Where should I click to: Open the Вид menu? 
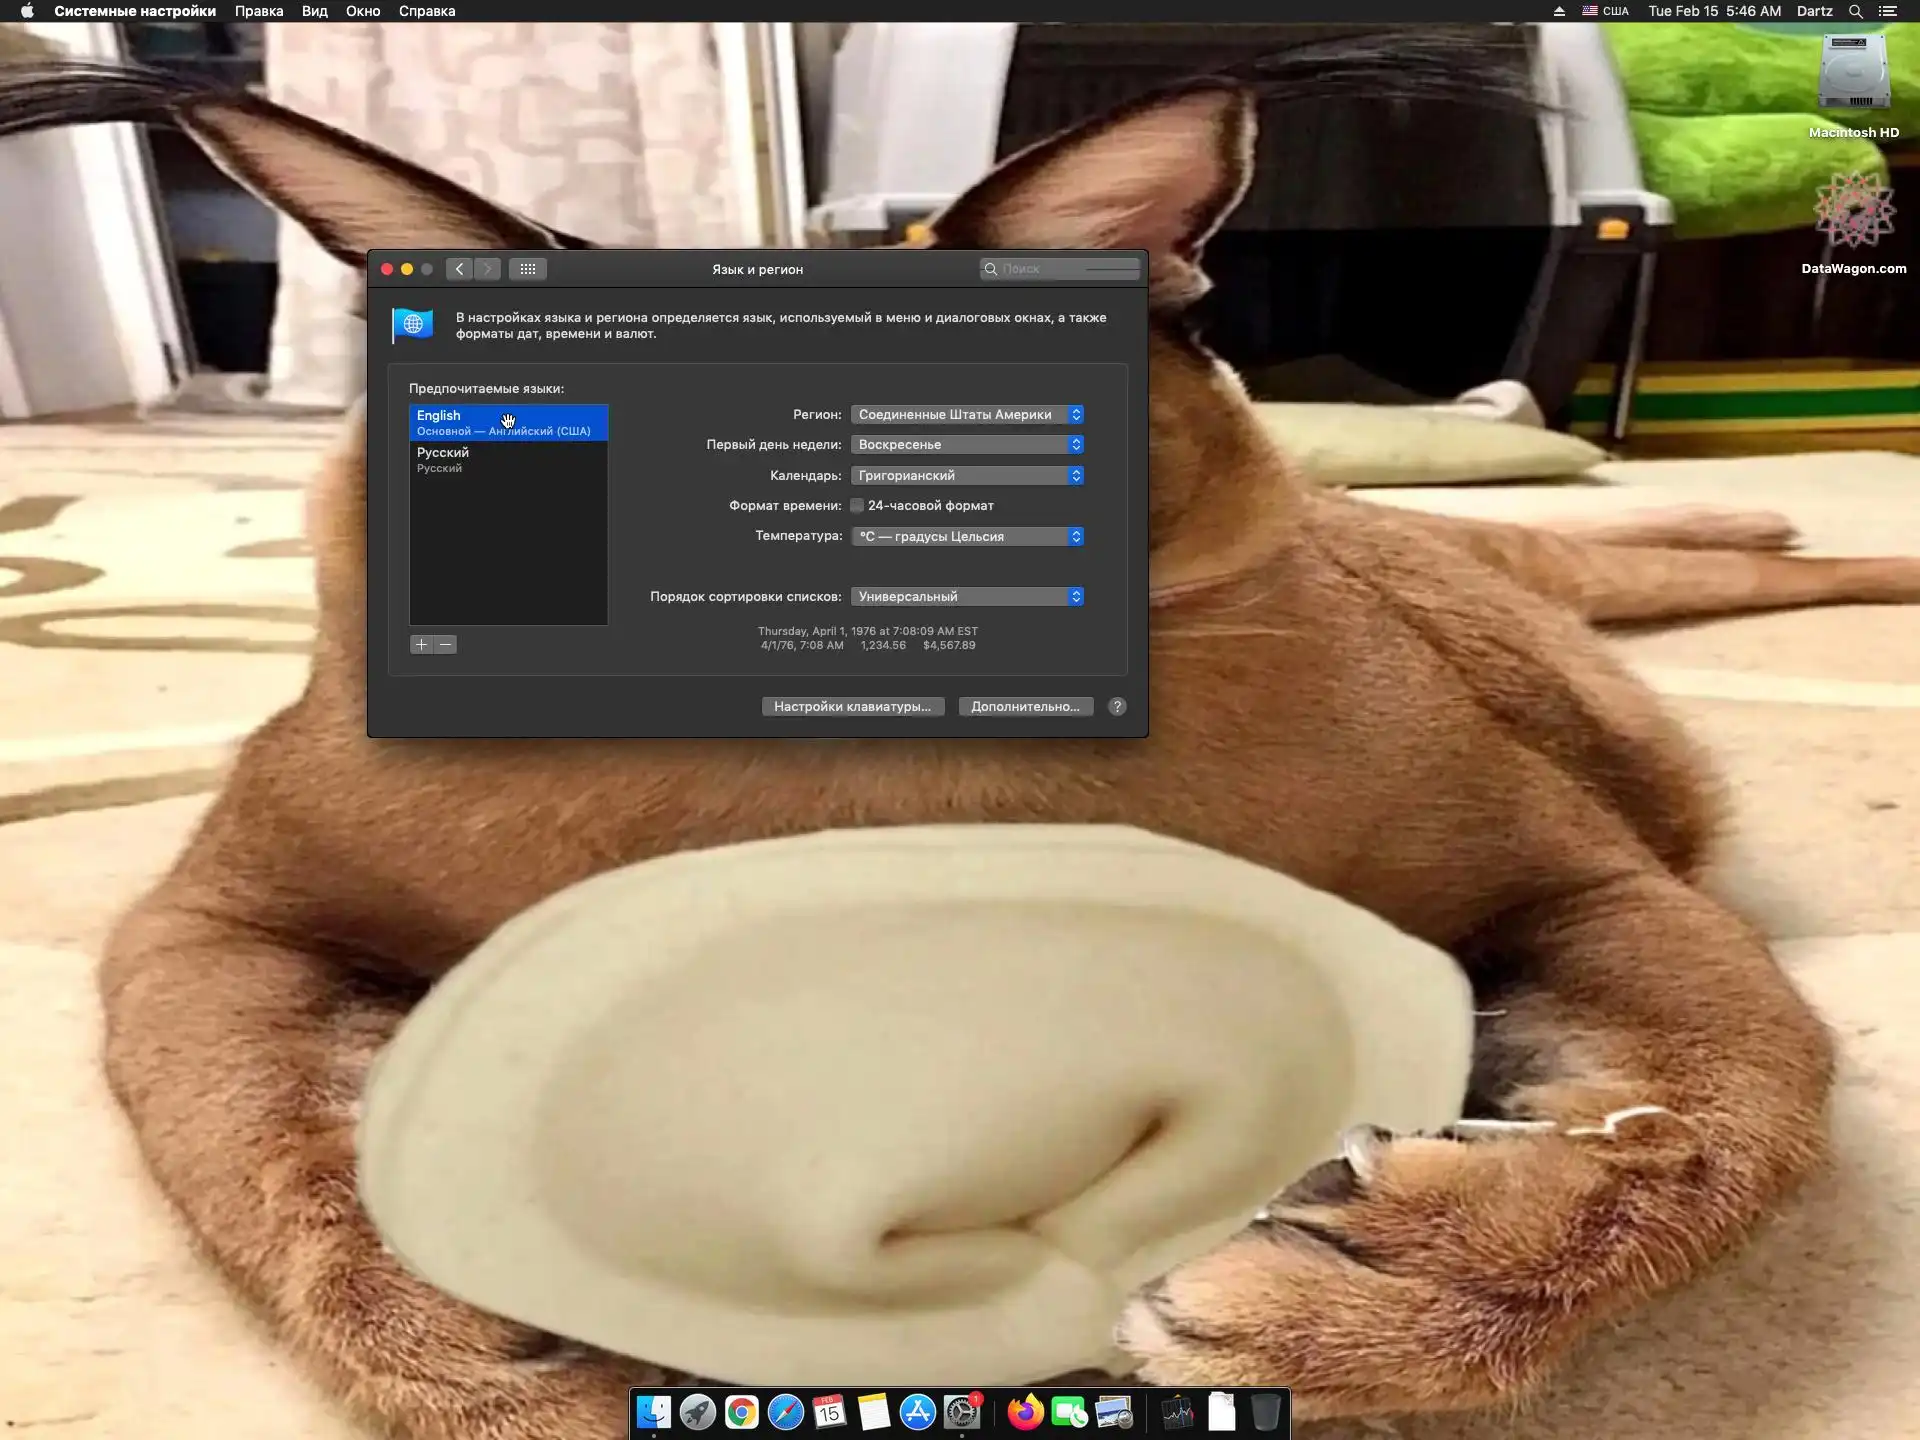click(314, 11)
